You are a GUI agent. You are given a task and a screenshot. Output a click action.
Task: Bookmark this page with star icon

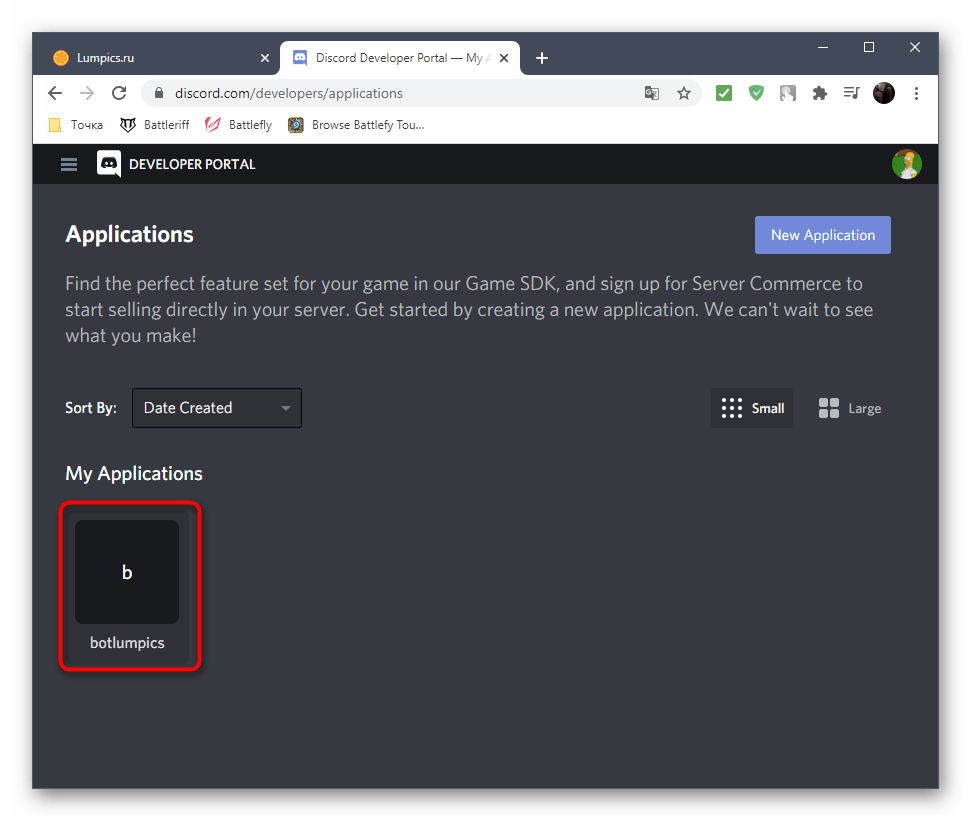(x=684, y=93)
